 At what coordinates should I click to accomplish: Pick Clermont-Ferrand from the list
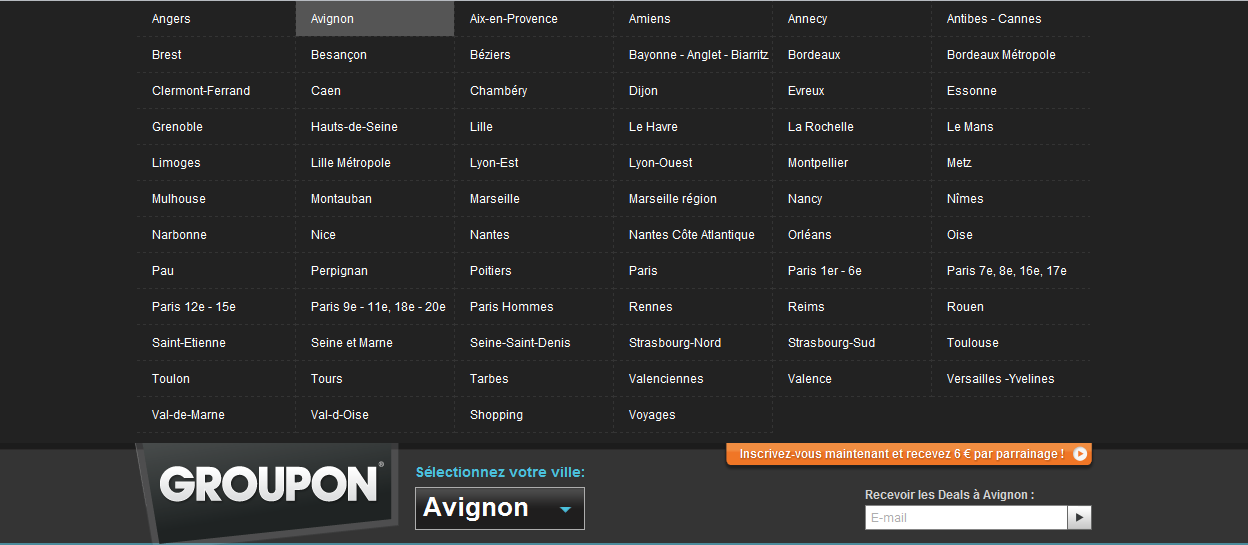click(x=201, y=91)
